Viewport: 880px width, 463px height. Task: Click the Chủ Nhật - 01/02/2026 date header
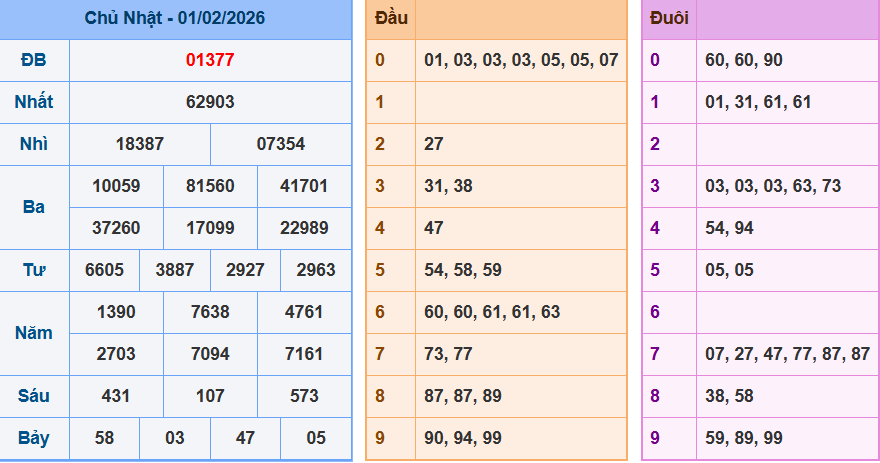click(175, 19)
